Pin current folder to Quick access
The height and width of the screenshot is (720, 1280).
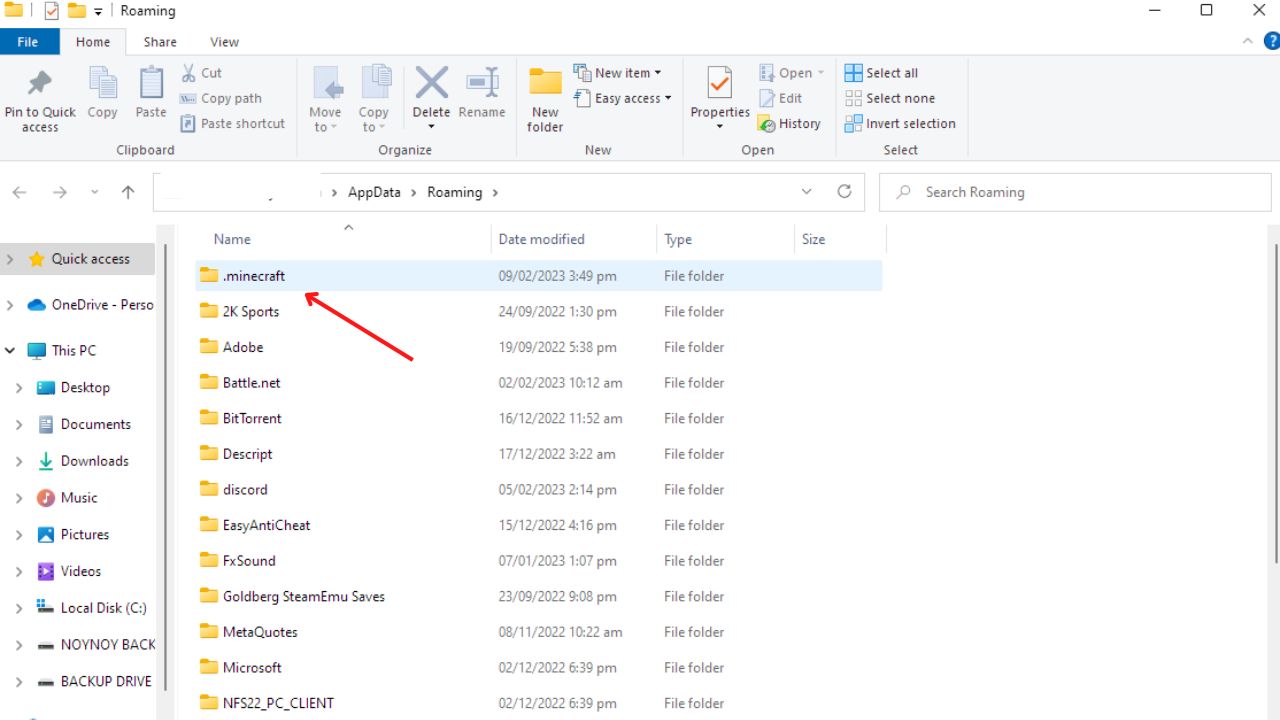[39, 97]
